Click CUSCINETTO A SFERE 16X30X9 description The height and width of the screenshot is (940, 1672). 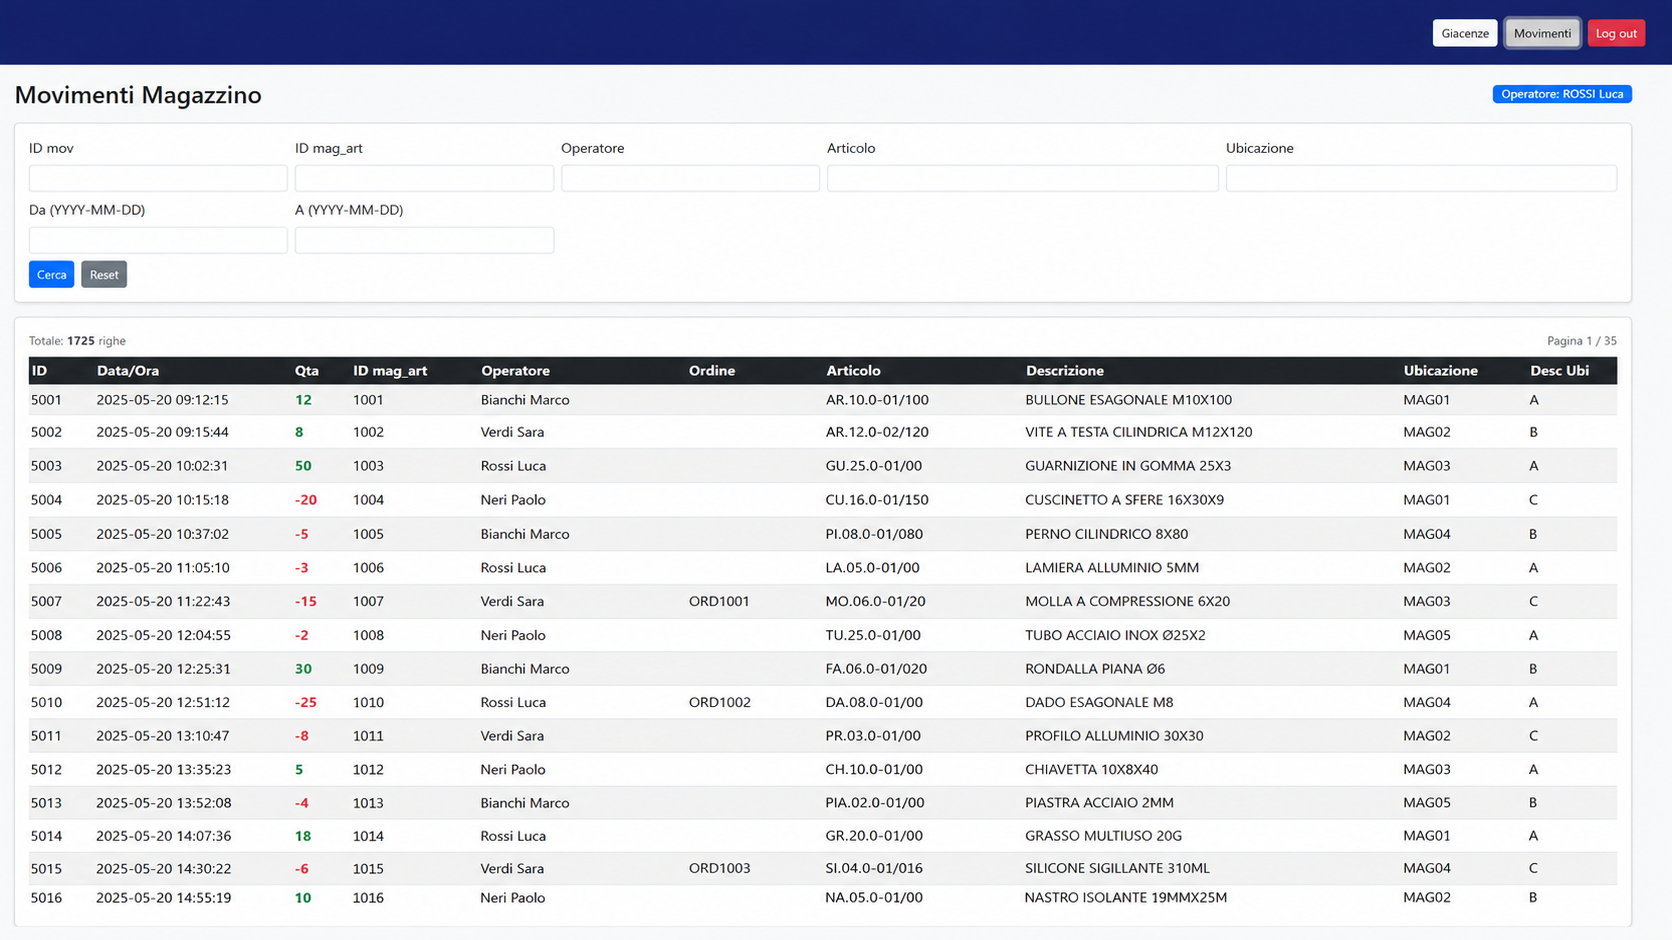[x=1124, y=500]
